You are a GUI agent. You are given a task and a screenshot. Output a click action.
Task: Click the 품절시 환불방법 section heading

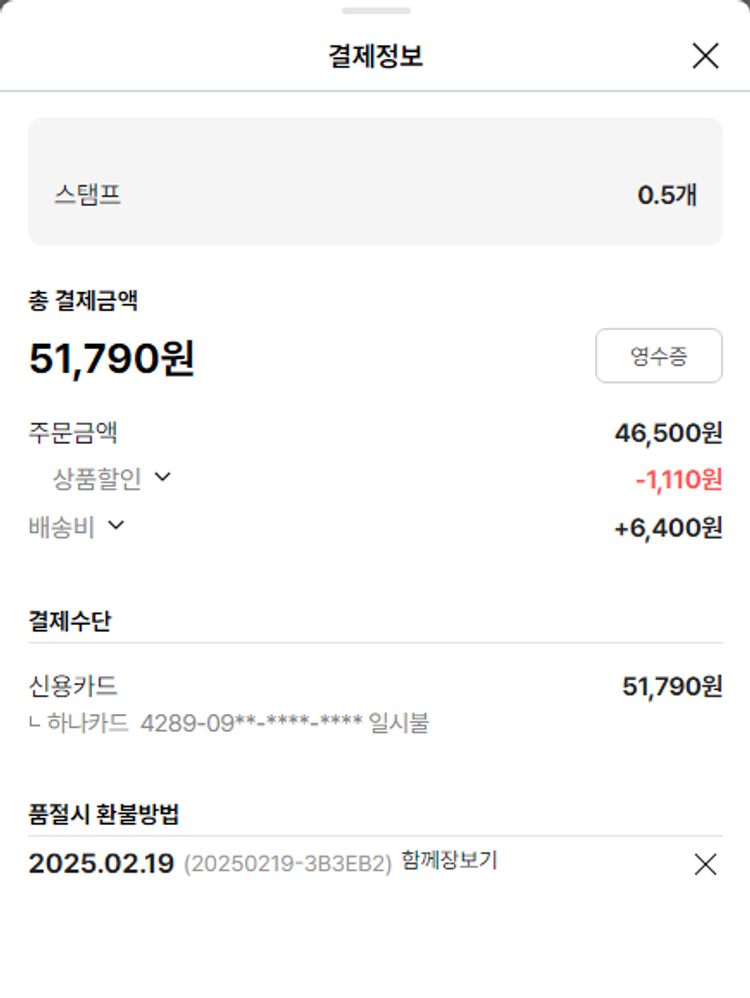[x=104, y=814]
